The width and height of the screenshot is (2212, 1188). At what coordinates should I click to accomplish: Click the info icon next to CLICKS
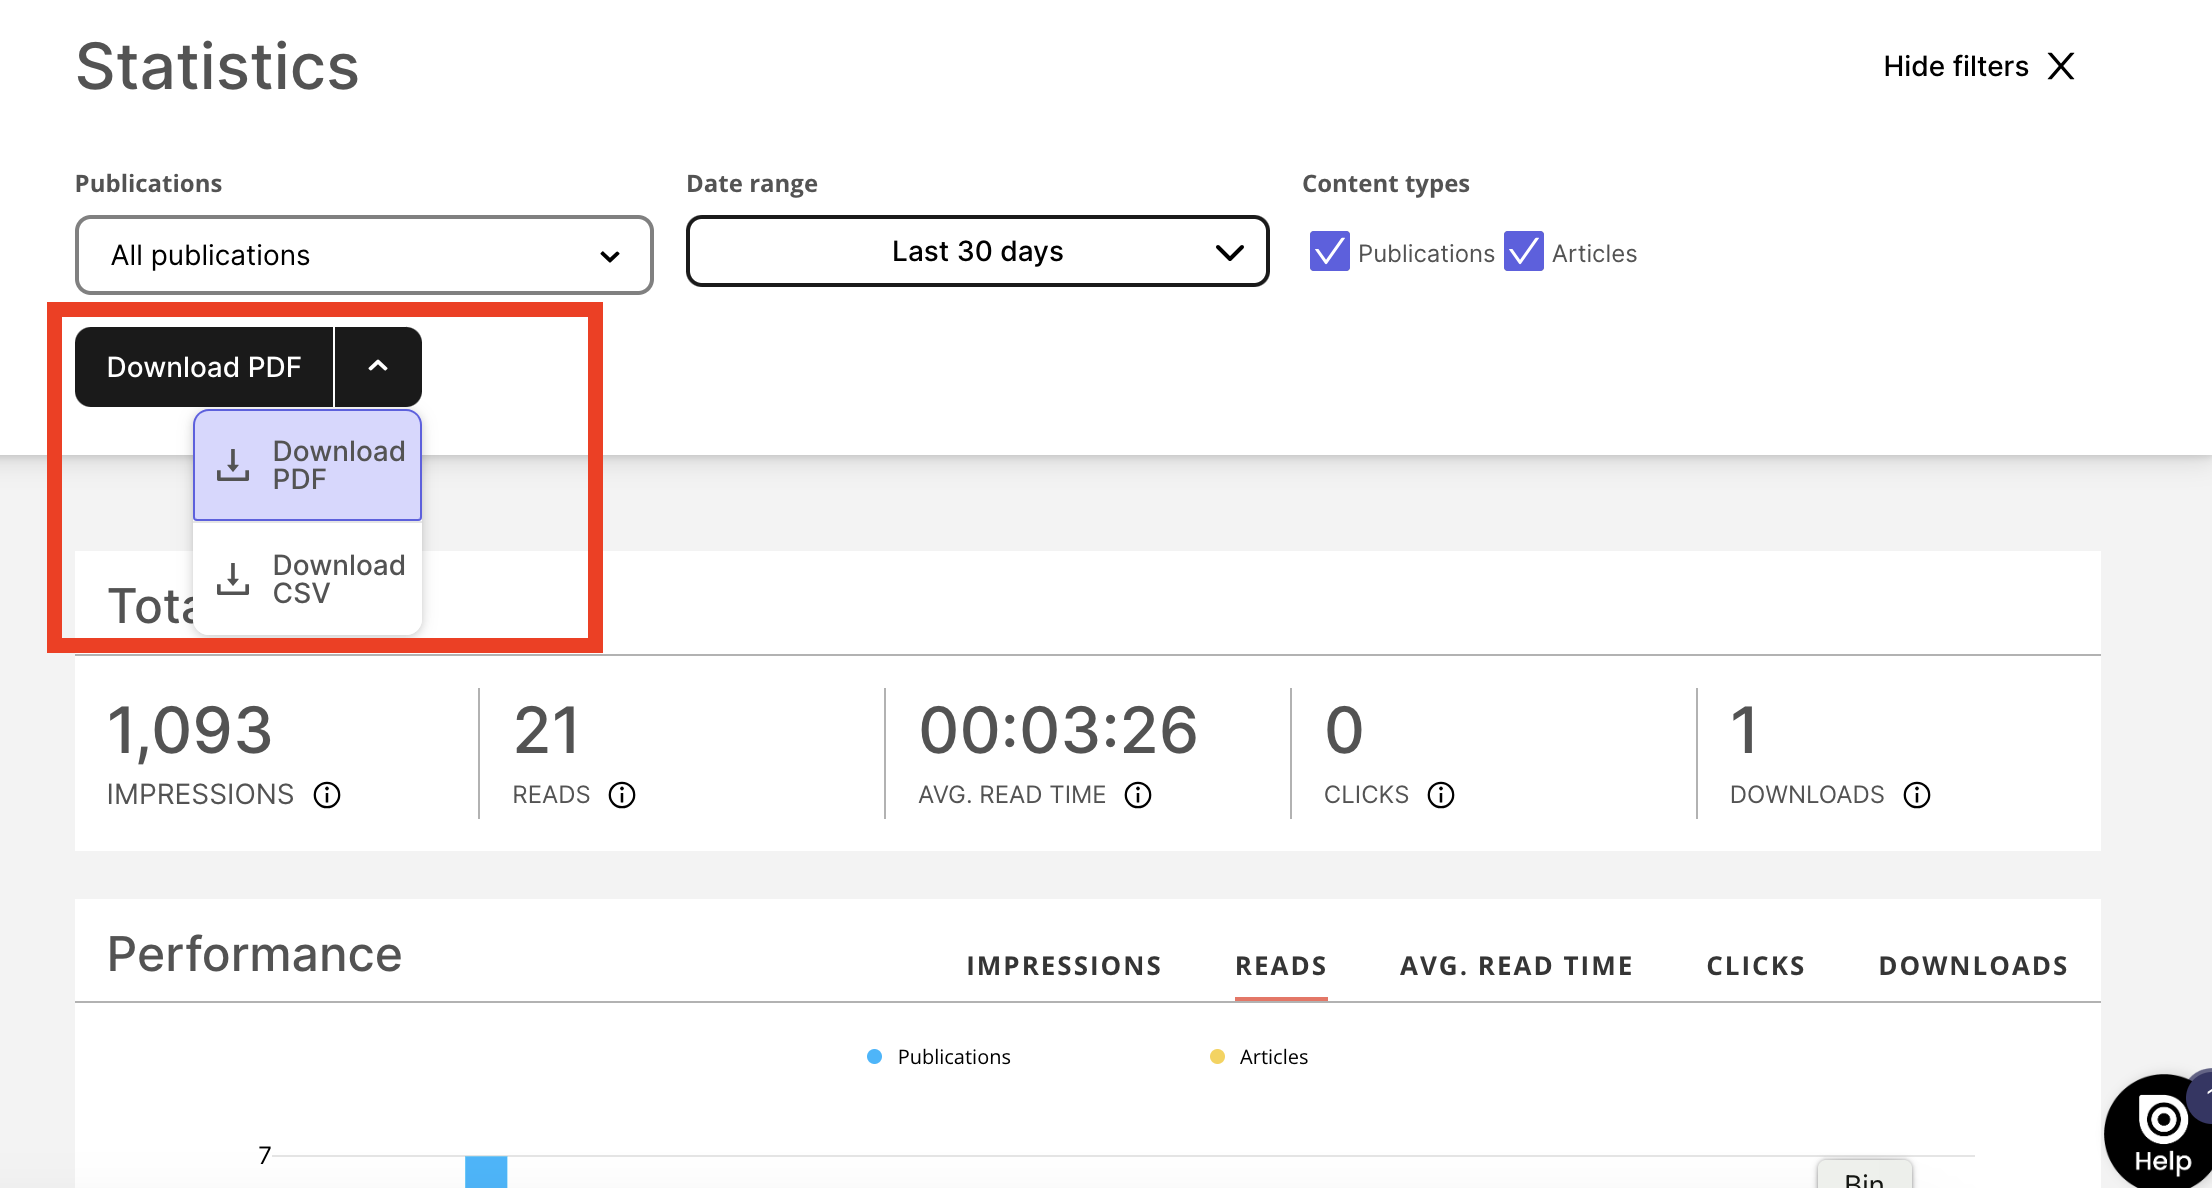point(1441,795)
